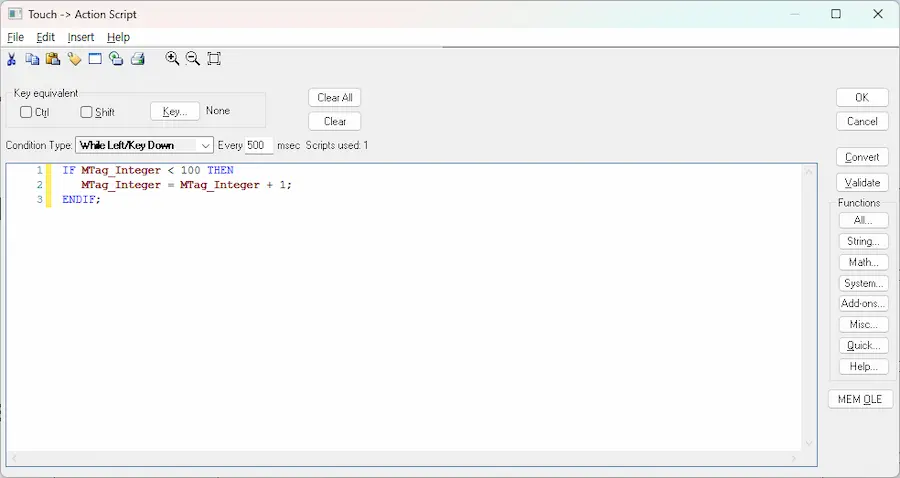
Task: Click the Zoom In magnifier
Action: tap(172, 58)
